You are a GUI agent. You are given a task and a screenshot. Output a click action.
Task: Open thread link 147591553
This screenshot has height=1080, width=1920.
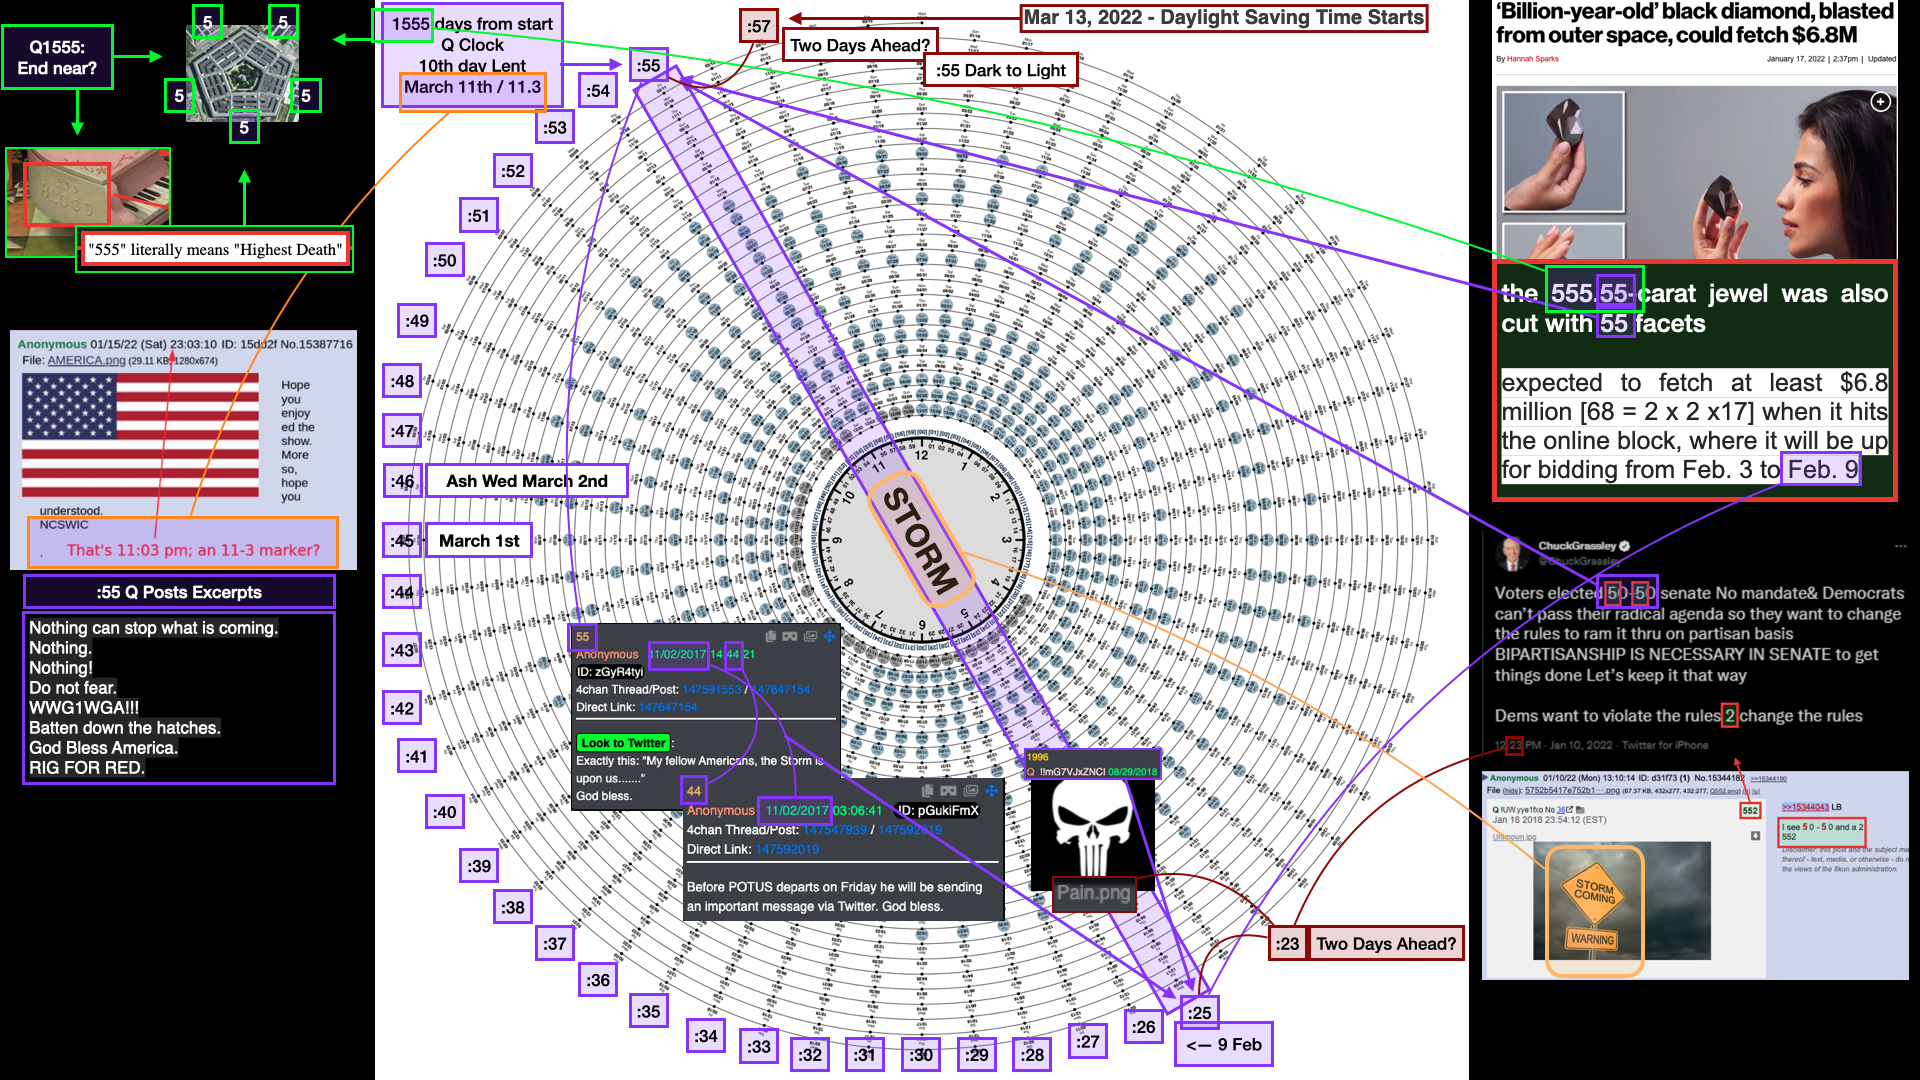coord(712,690)
